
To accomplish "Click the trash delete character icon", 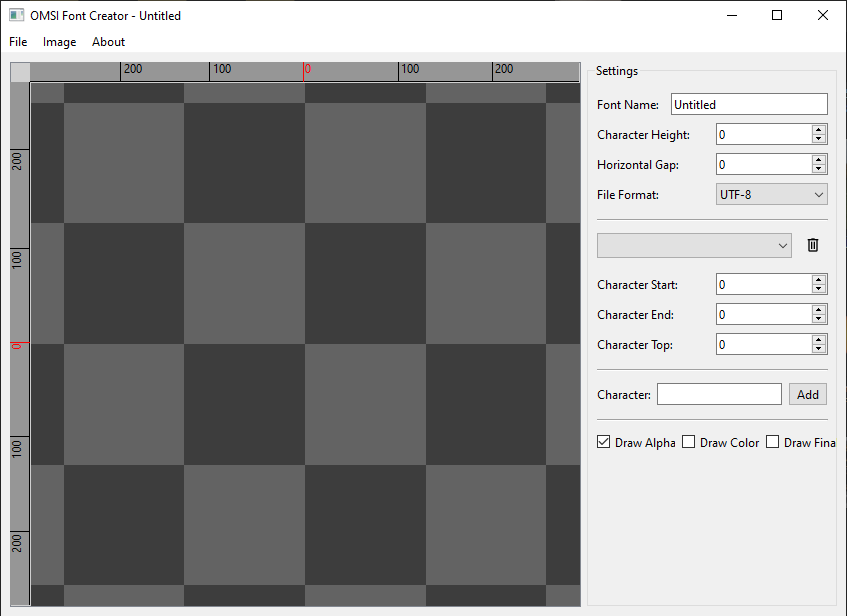I will [x=813, y=245].
